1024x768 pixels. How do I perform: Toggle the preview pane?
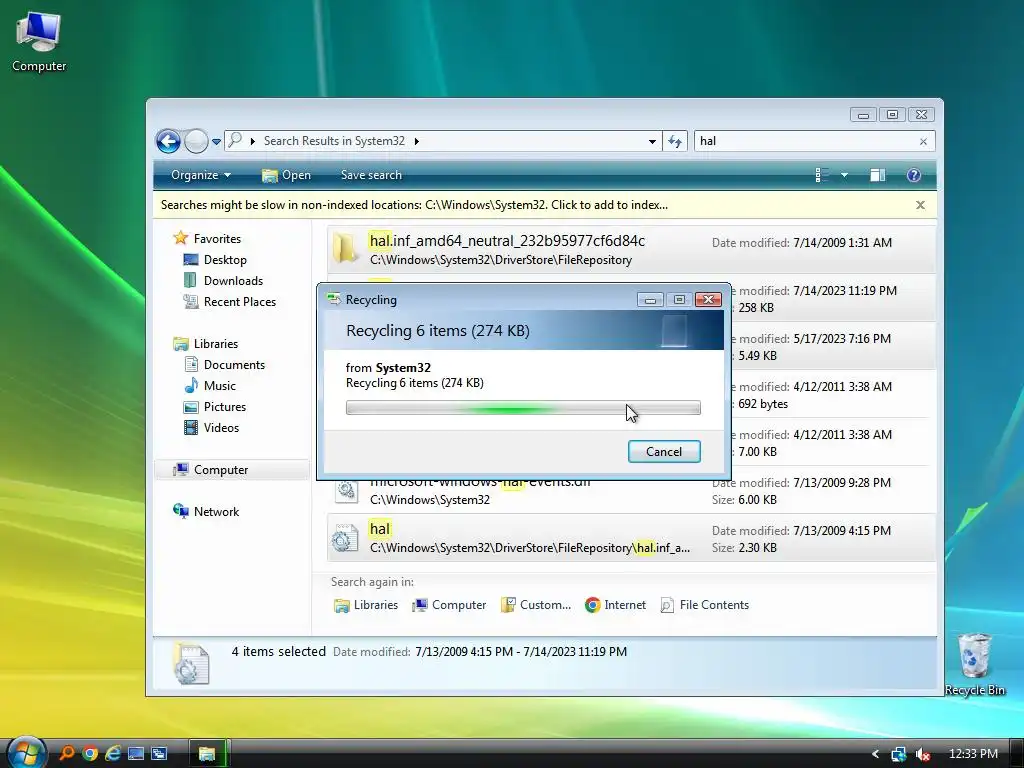(877, 175)
